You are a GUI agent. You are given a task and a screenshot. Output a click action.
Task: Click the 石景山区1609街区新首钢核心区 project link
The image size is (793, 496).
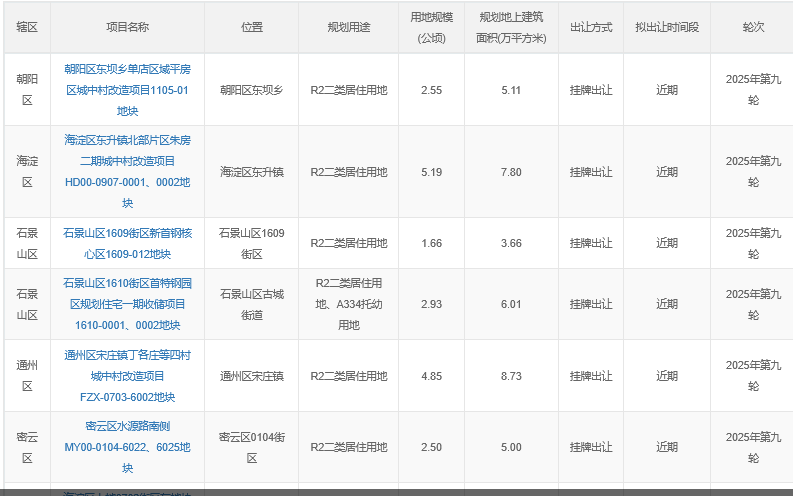click(127, 243)
